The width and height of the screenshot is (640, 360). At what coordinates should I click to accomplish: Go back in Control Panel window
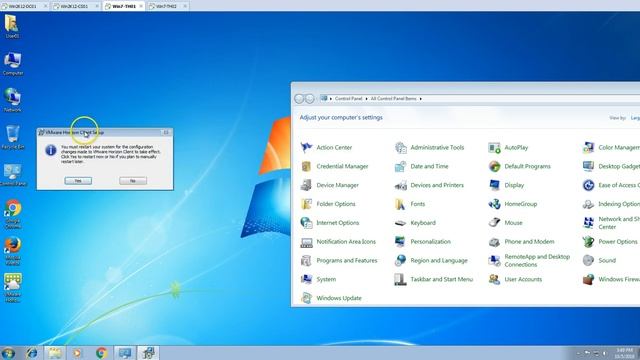pyautogui.click(x=299, y=98)
